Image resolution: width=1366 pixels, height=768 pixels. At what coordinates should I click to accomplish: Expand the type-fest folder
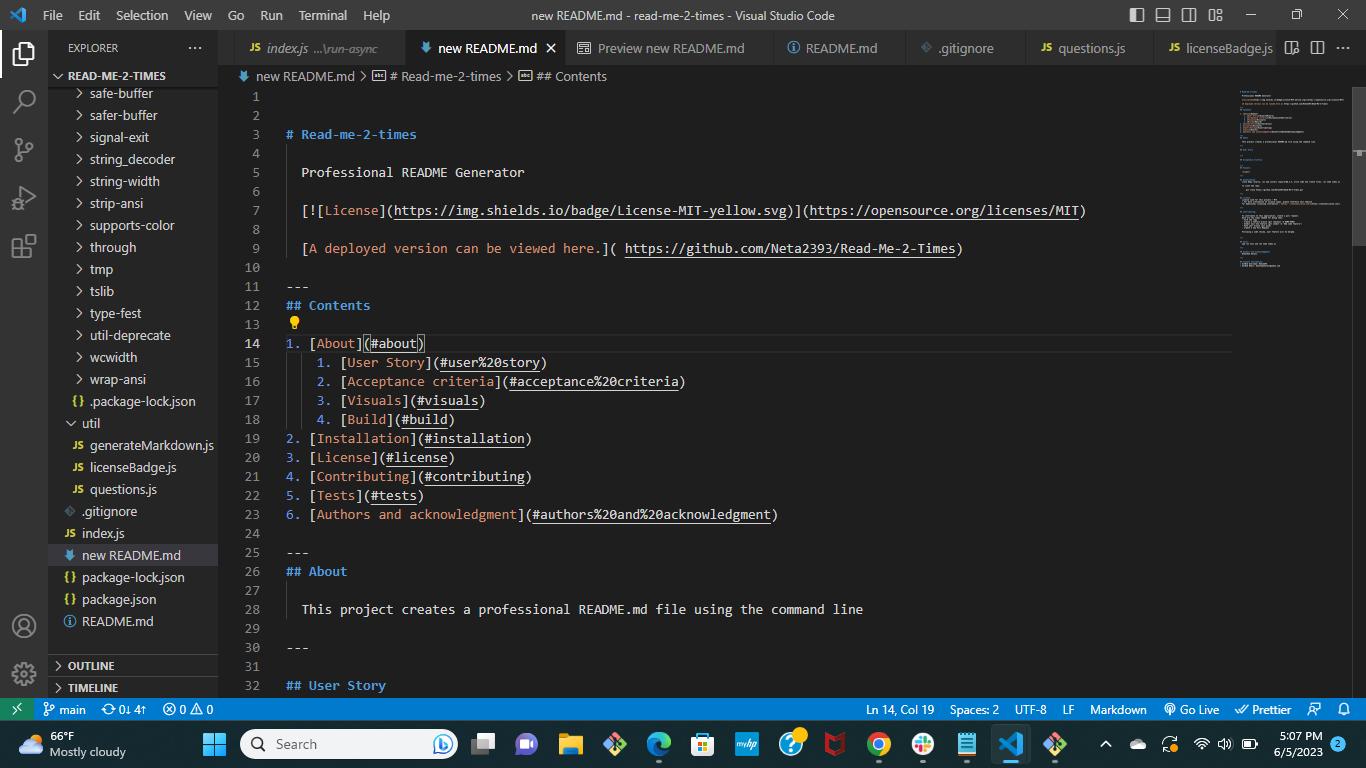pos(133,313)
